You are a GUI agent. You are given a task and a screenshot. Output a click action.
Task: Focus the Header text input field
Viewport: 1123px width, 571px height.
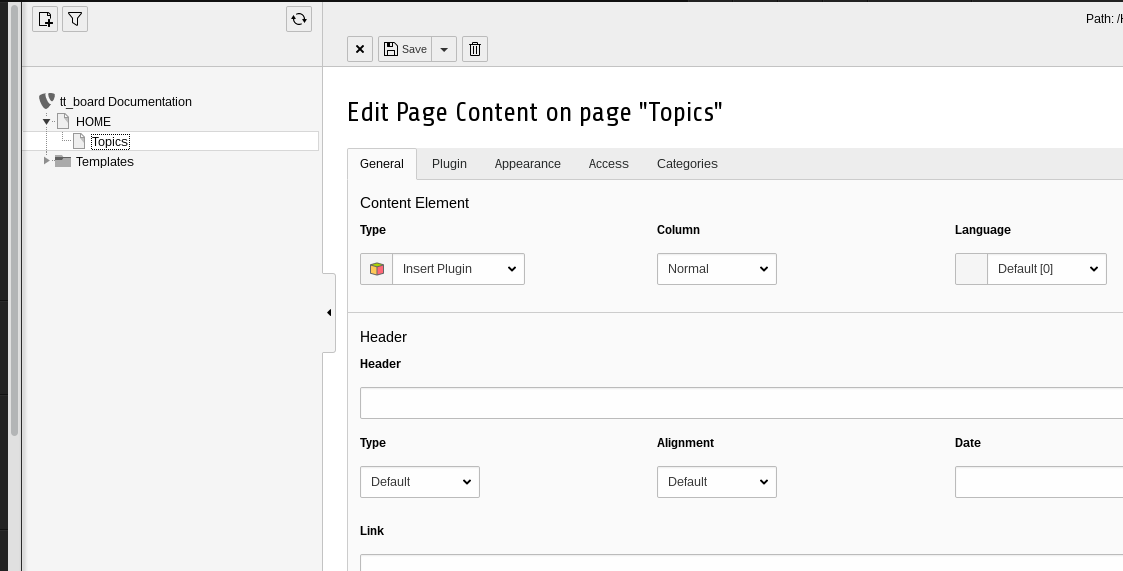741,403
